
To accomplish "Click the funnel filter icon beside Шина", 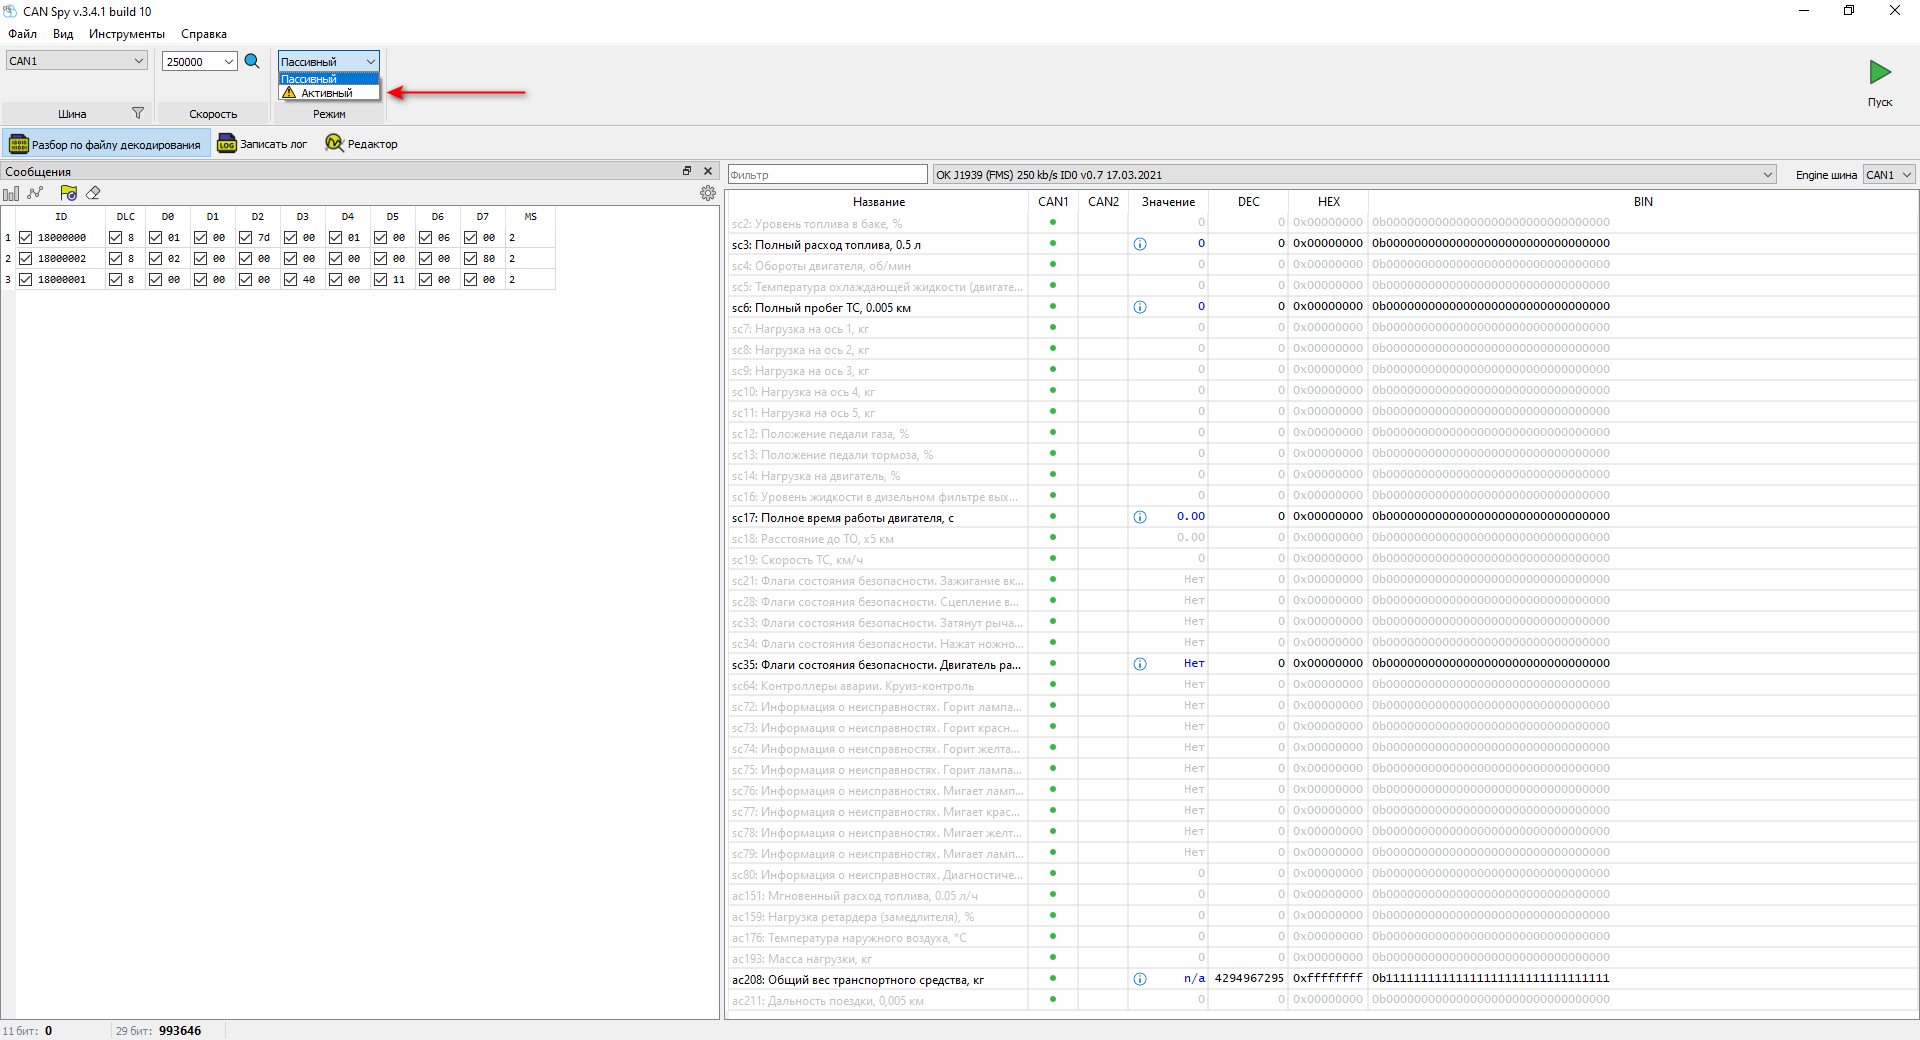I will (138, 113).
